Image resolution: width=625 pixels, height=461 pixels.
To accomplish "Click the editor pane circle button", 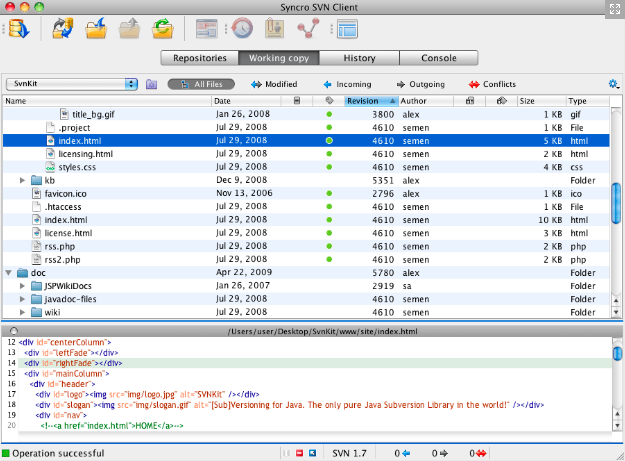I will [14, 331].
